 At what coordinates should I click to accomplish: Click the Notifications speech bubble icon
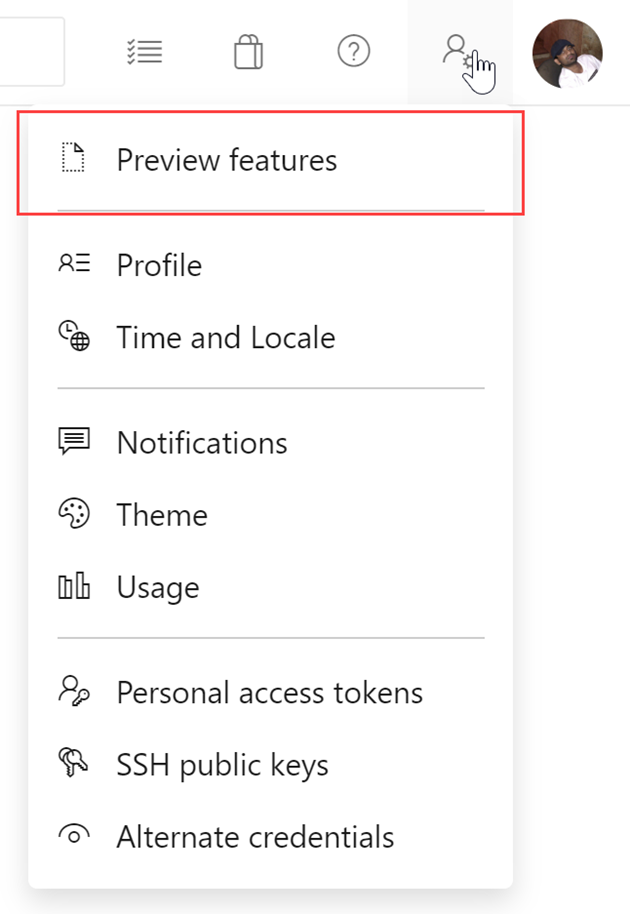point(74,441)
